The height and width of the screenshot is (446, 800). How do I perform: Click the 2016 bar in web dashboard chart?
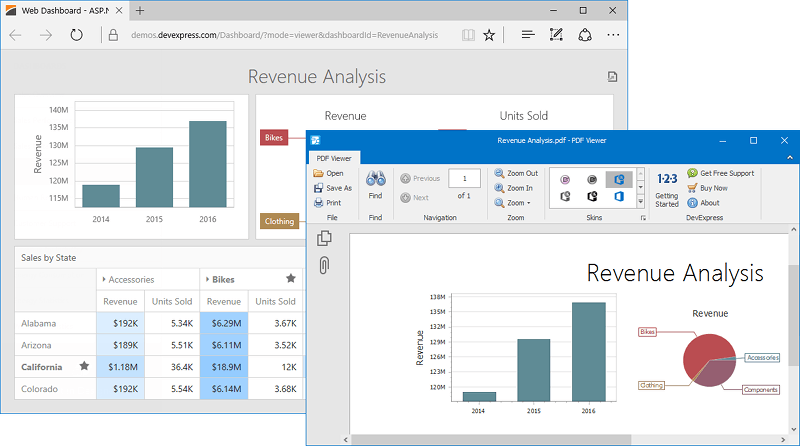208,164
